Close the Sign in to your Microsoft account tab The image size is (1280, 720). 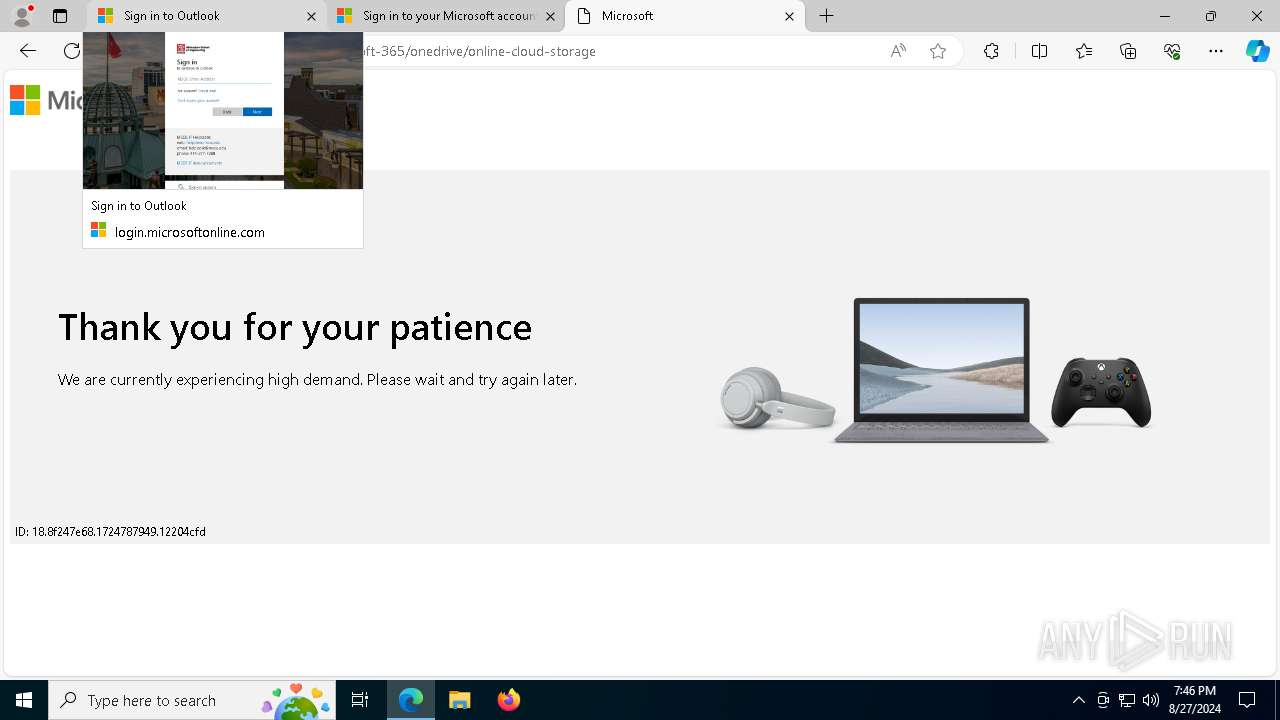click(550, 16)
